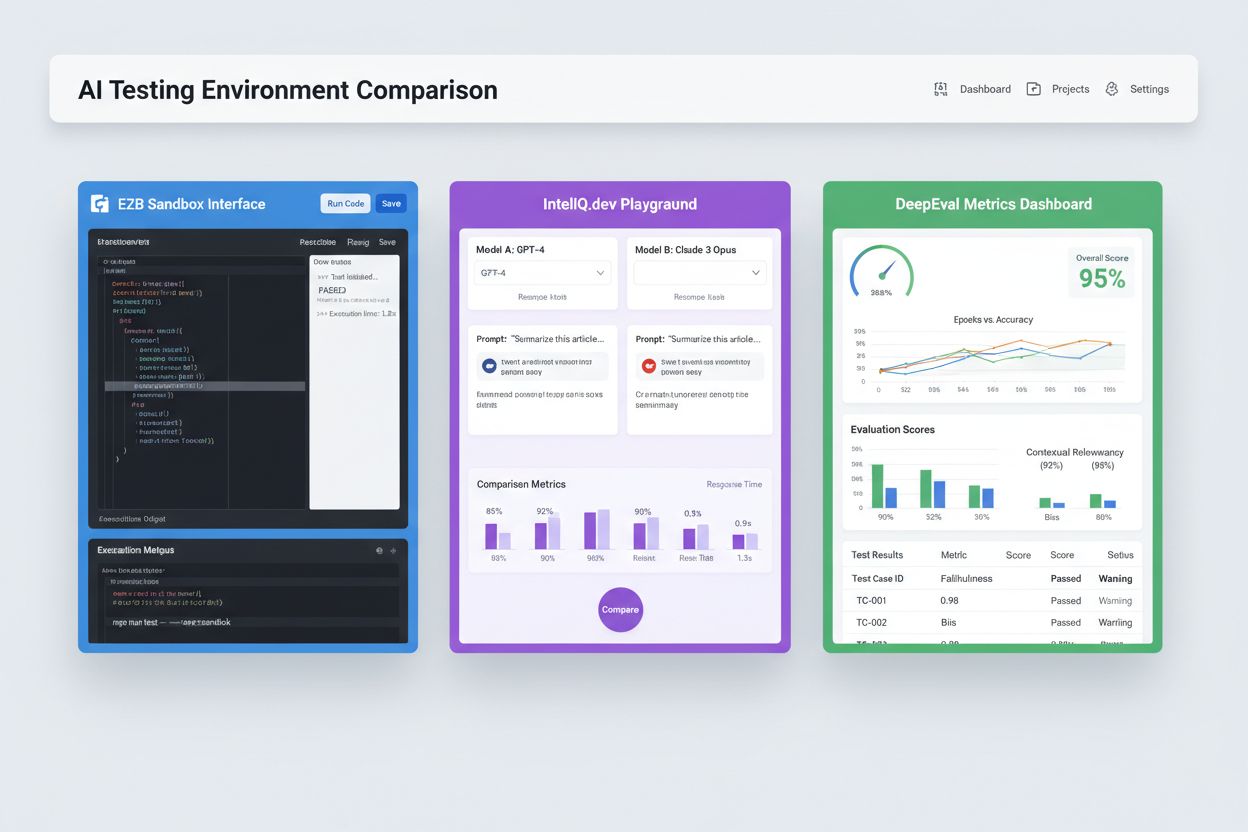Open the GPT-4 model dropdown under Model A

[x=542, y=272]
